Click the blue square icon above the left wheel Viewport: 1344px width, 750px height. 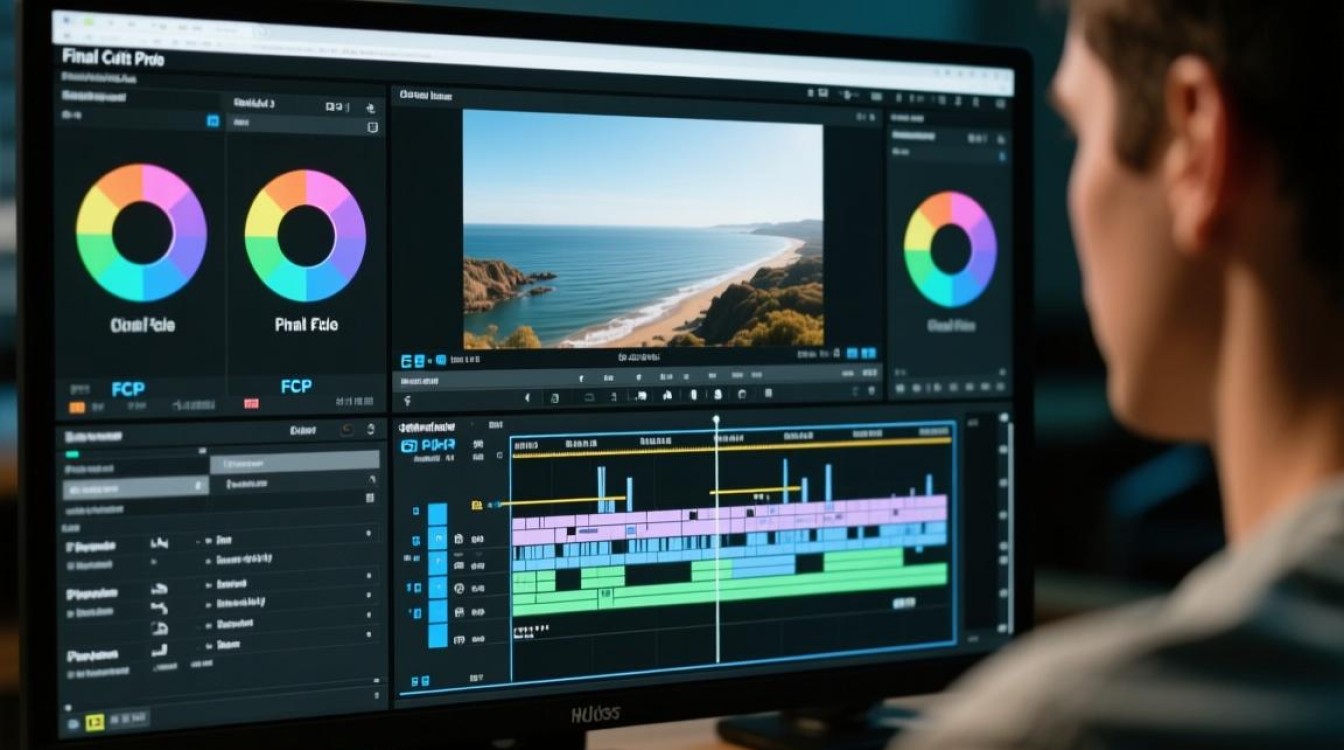coord(212,120)
